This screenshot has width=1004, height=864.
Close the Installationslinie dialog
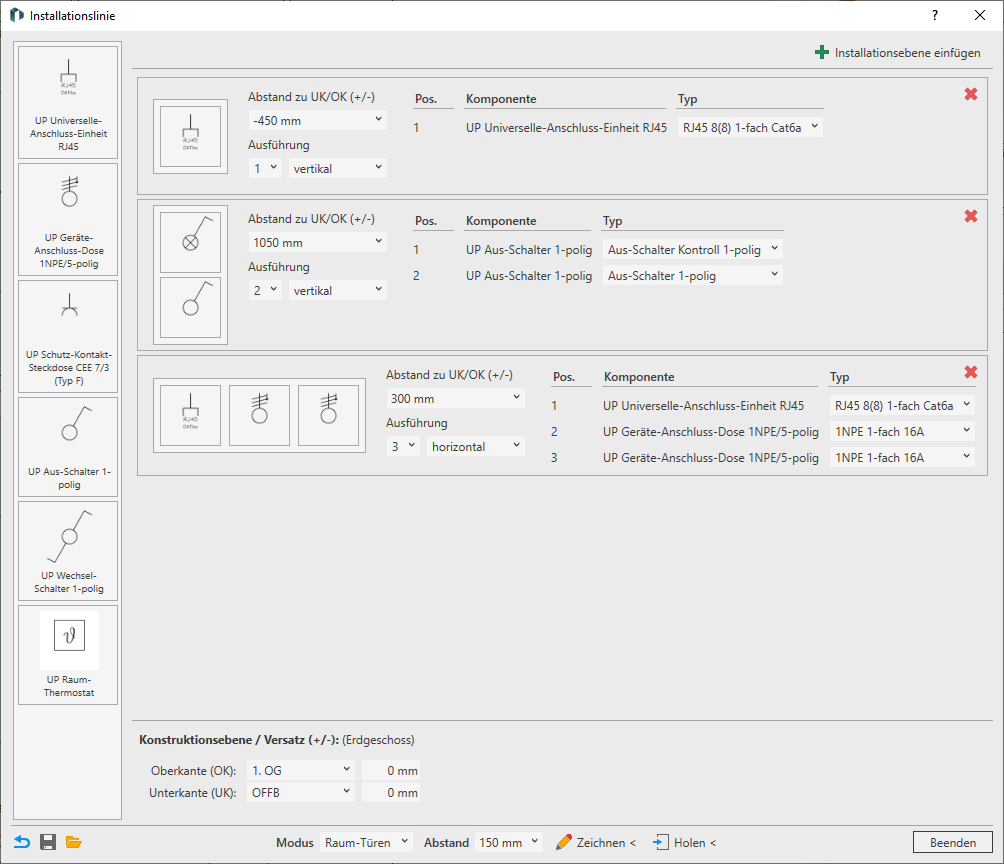980,15
